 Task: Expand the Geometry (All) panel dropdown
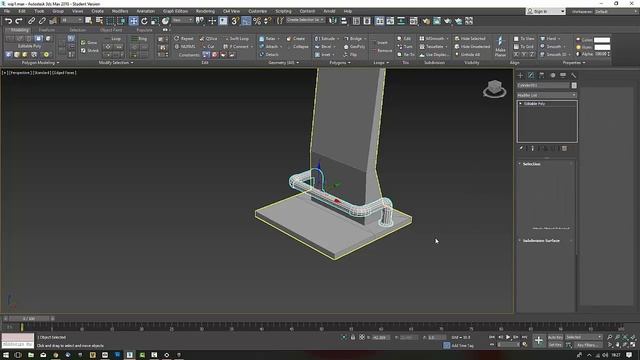284,63
